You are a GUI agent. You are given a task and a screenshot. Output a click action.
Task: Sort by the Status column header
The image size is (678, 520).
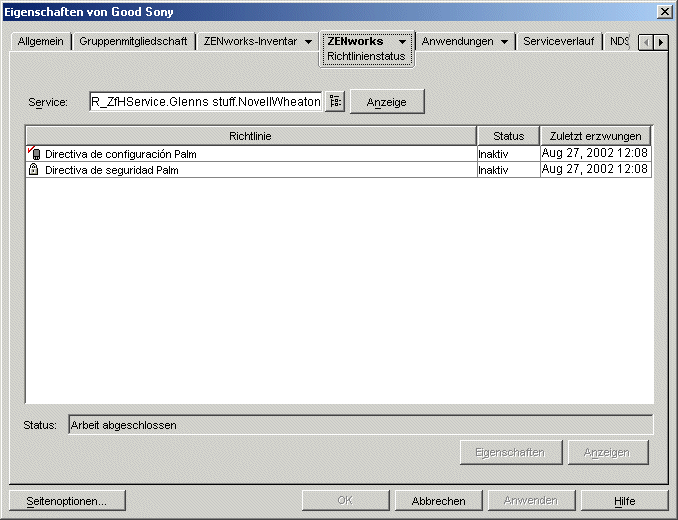(508, 136)
